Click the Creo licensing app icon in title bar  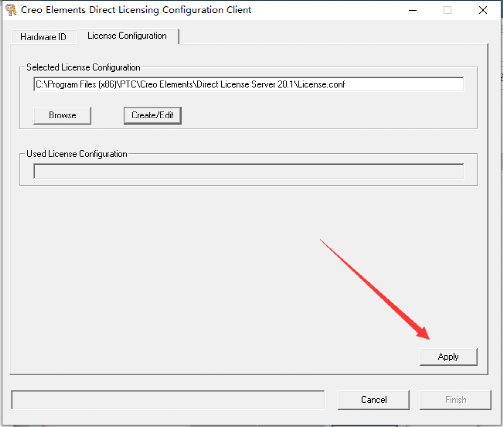coord(11,10)
